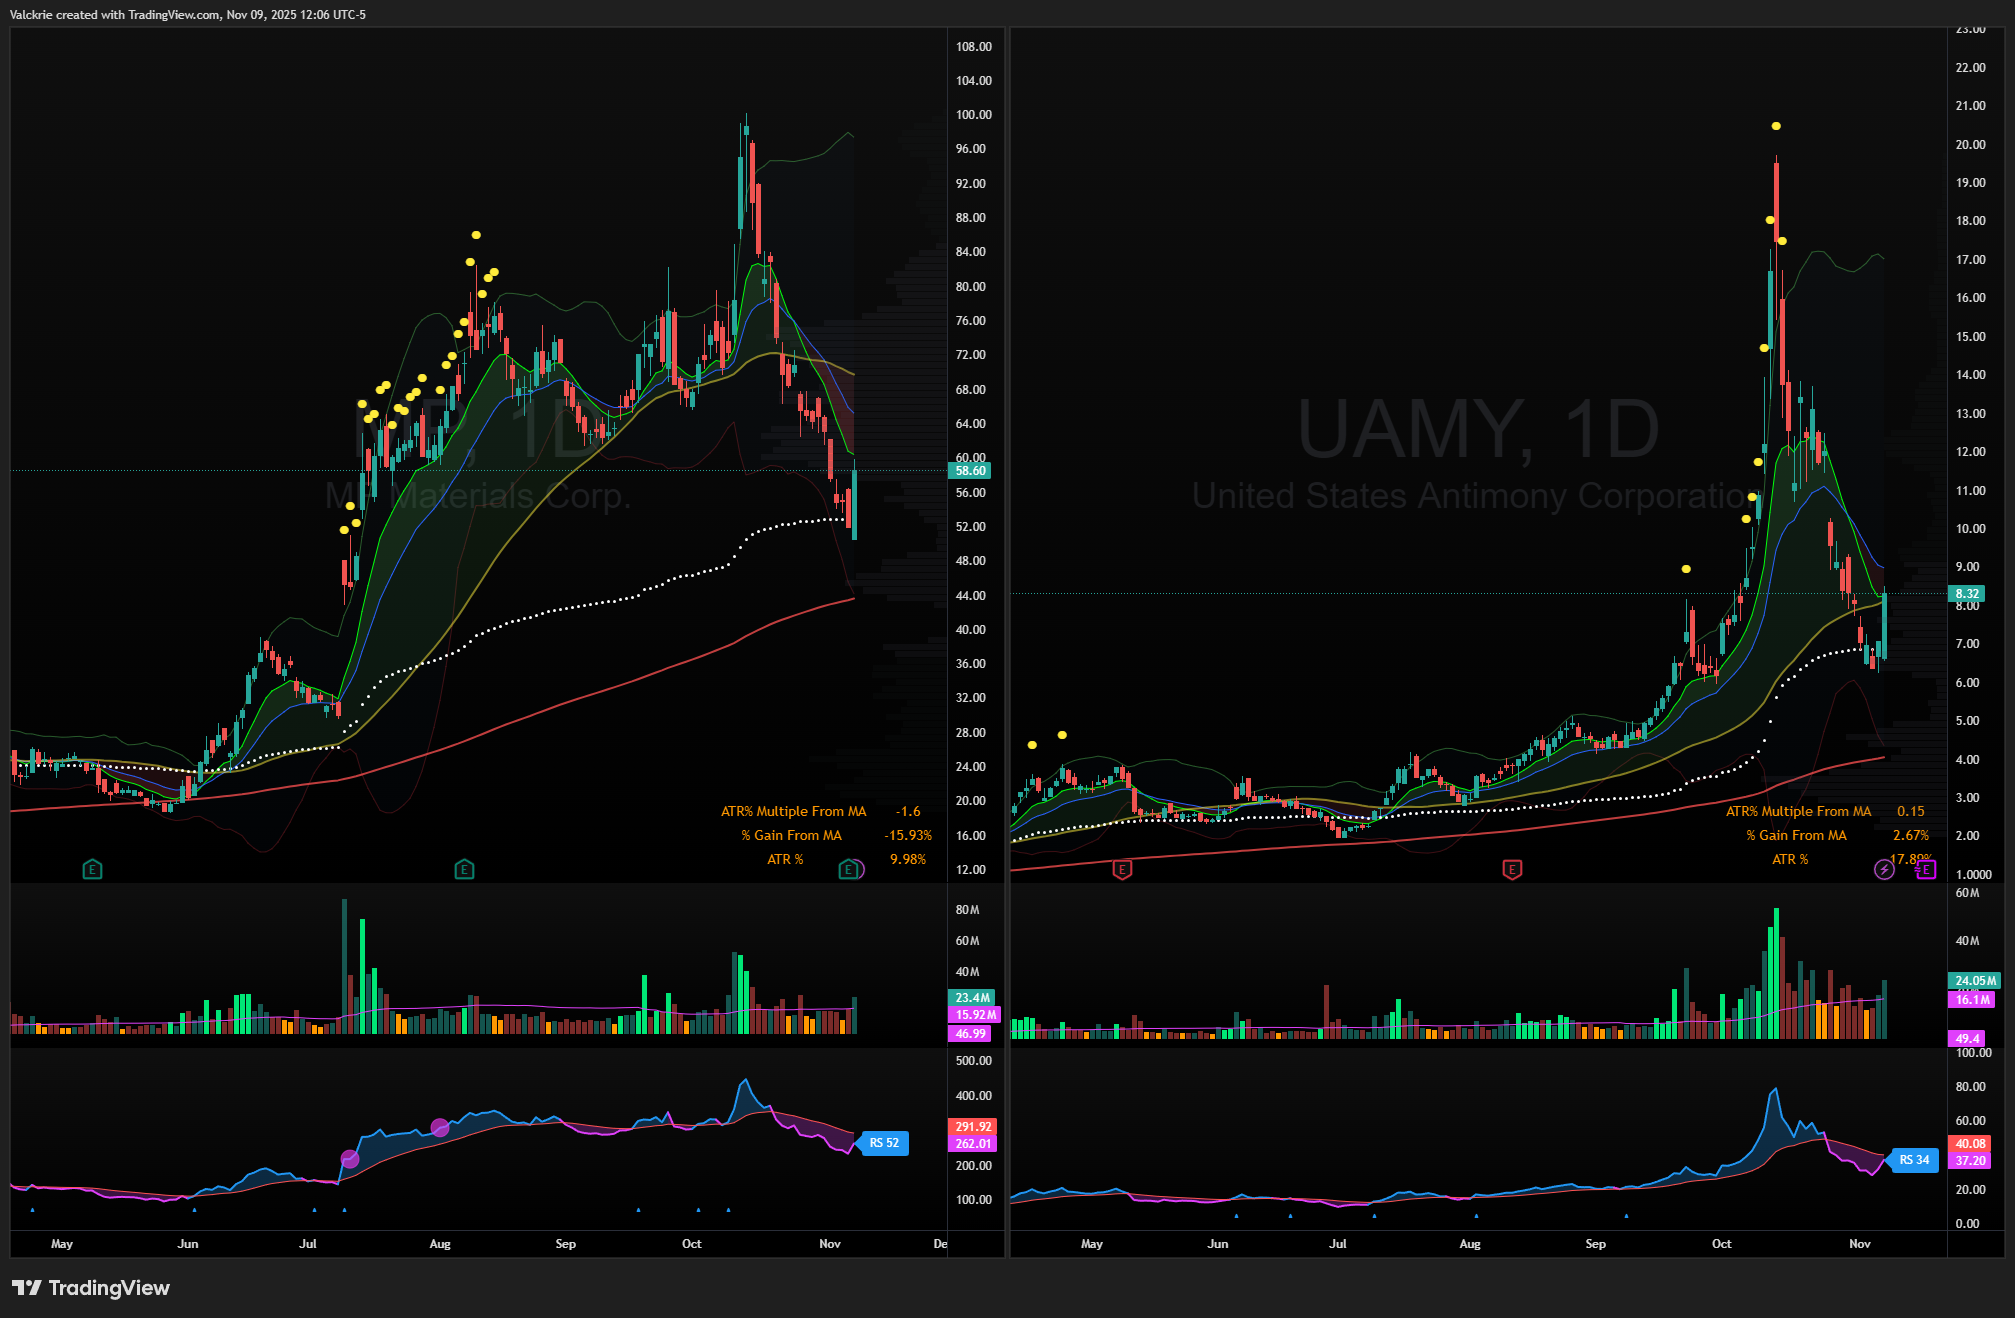This screenshot has width=2015, height=1318.
Task: Open the early-August earnings marker on MP Materials chart
Action: coord(464,869)
